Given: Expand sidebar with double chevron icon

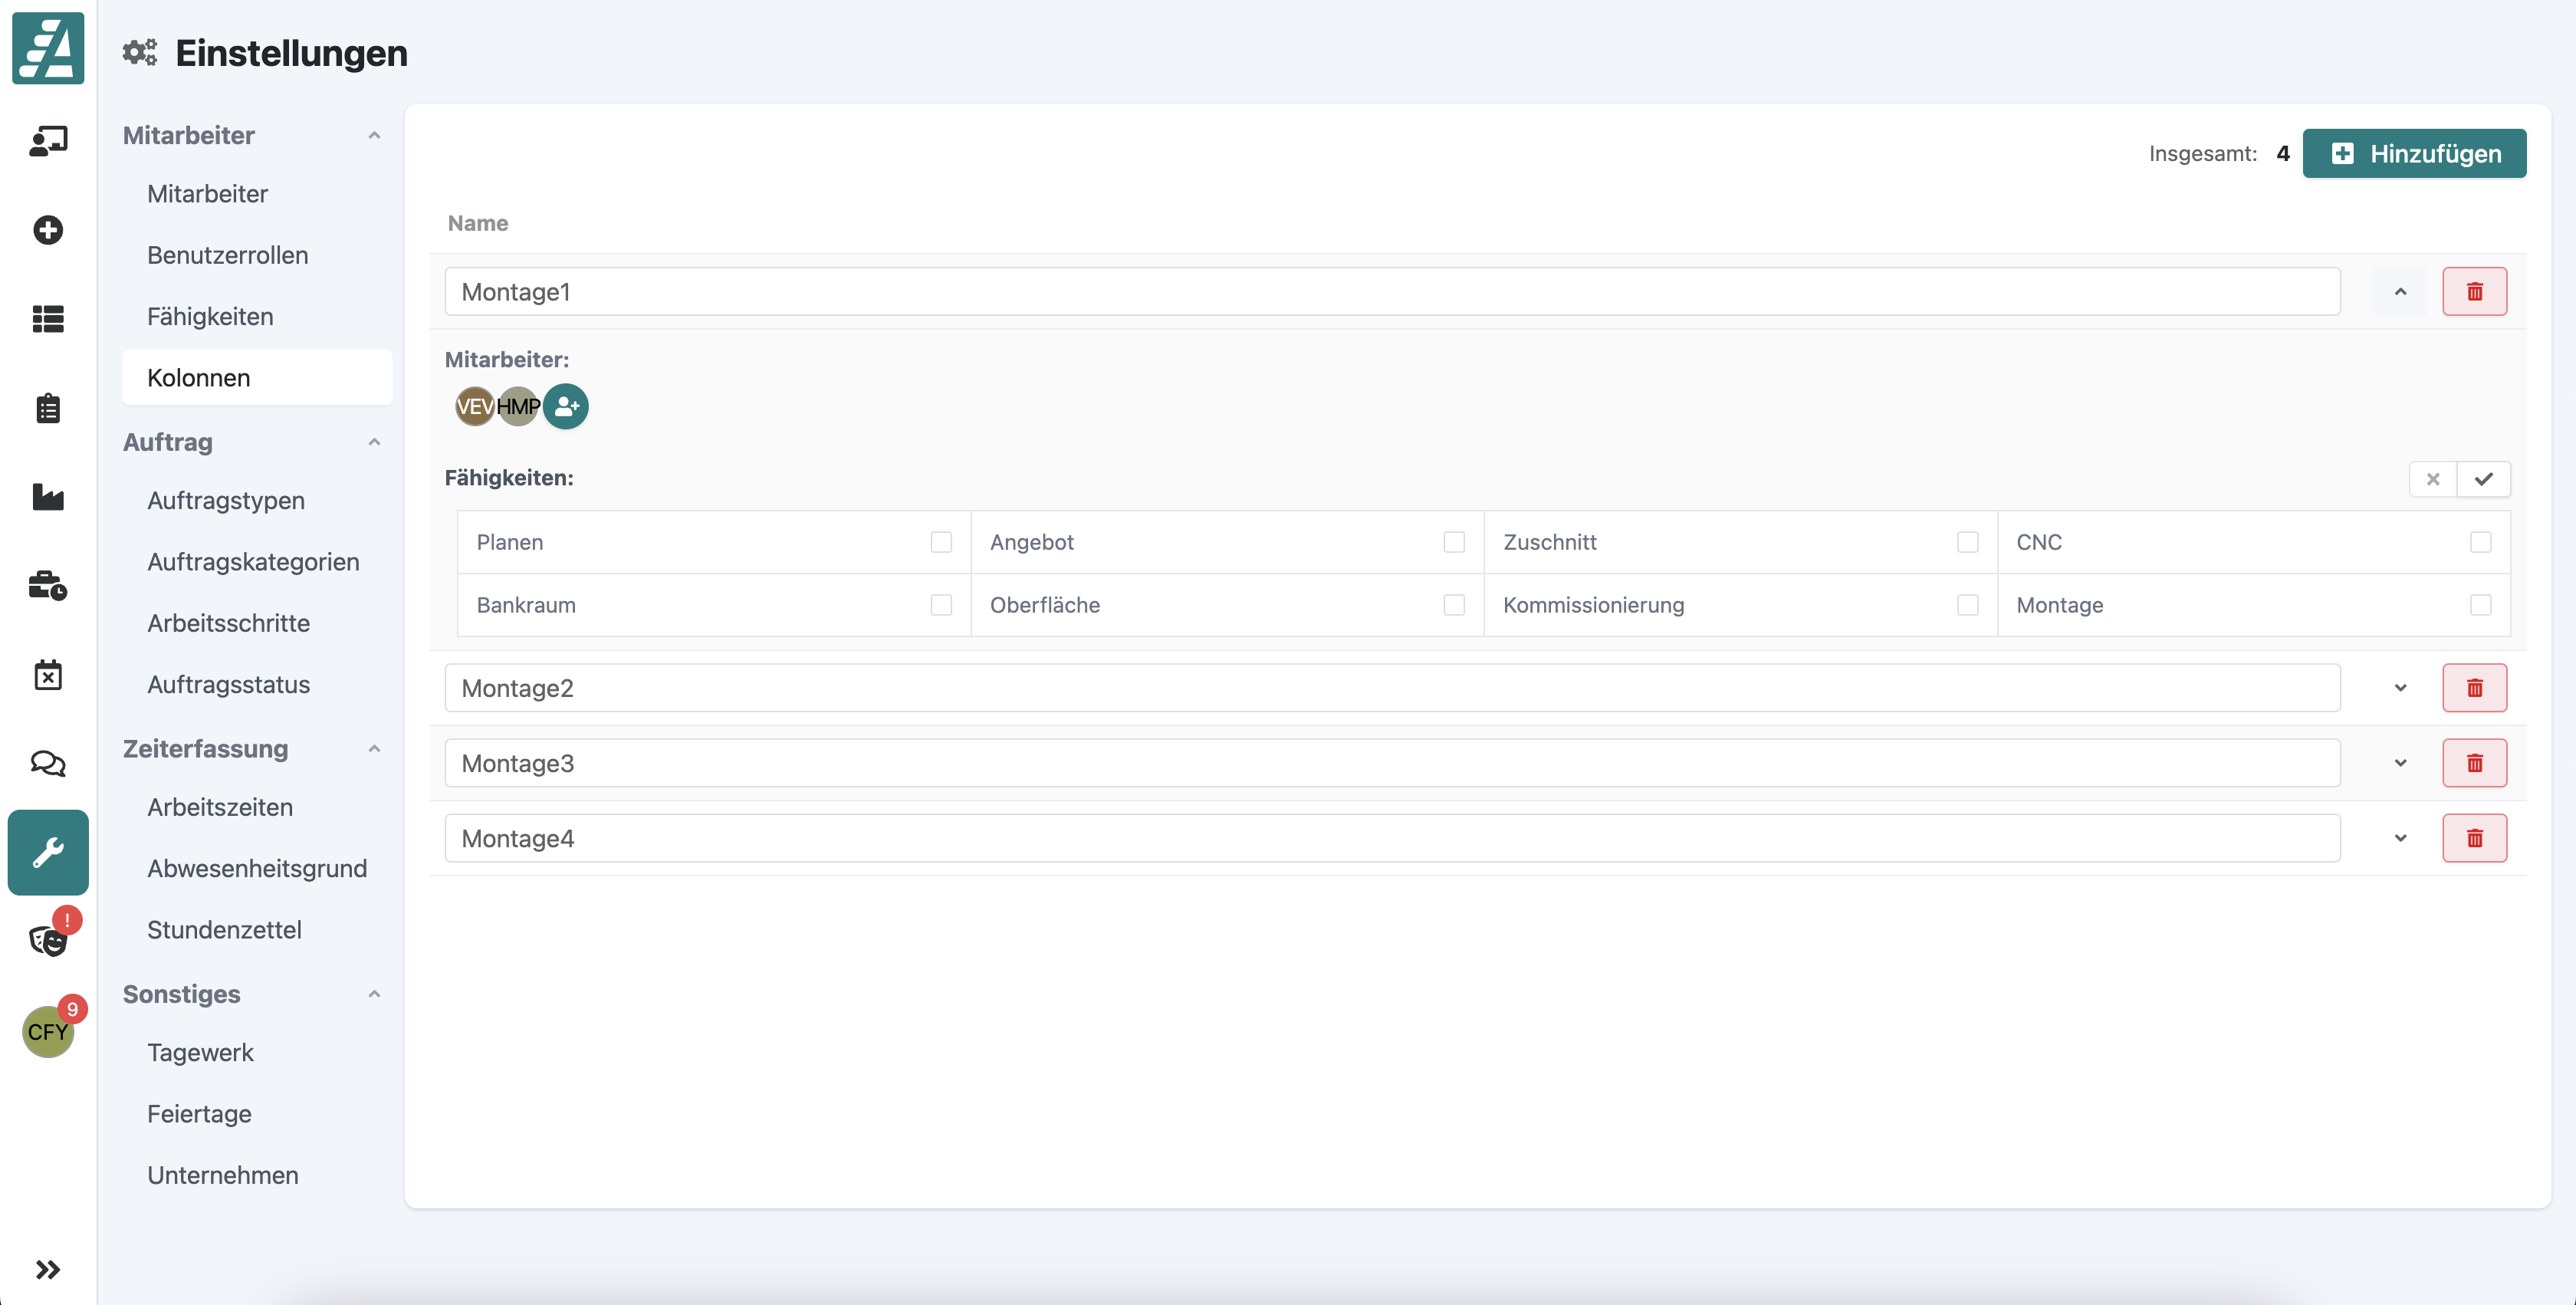Looking at the screenshot, I should point(48,1269).
